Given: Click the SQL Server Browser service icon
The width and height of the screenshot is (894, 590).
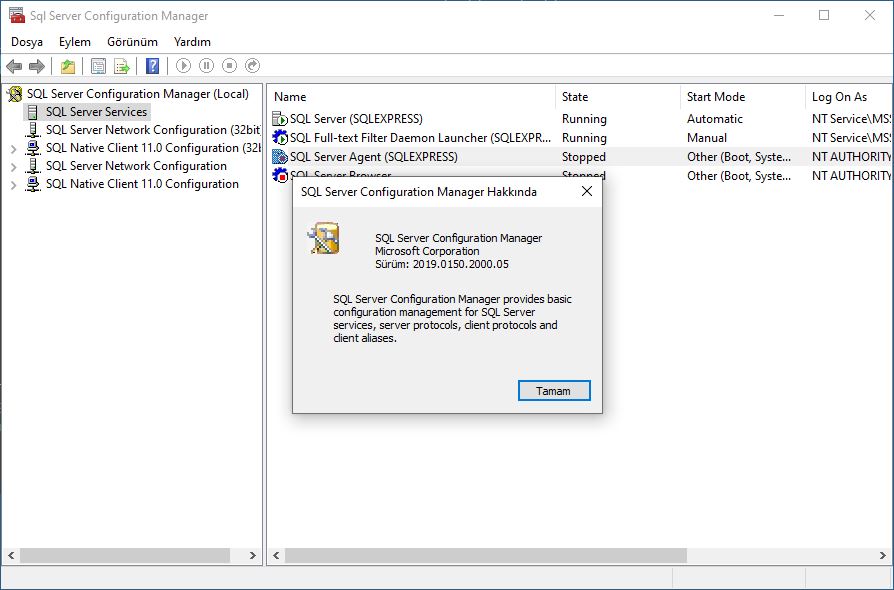Looking at the screenshot, I should click(280, 174).
